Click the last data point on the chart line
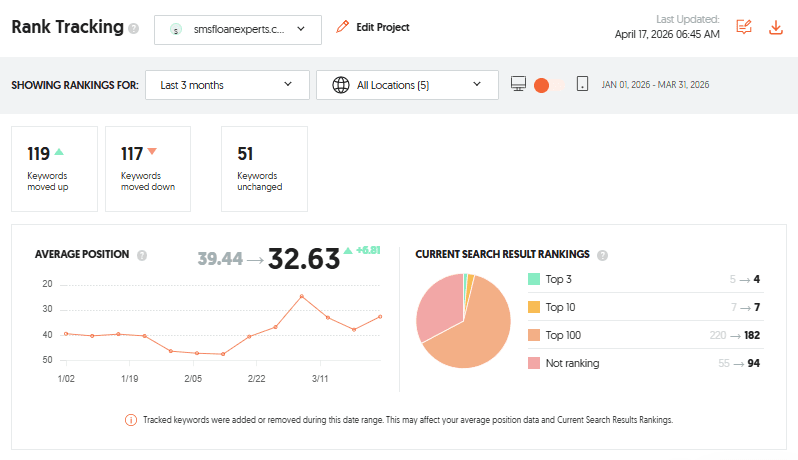Image resolution: width=798 pixels, height=460 pixels. (x=380, y=317)
